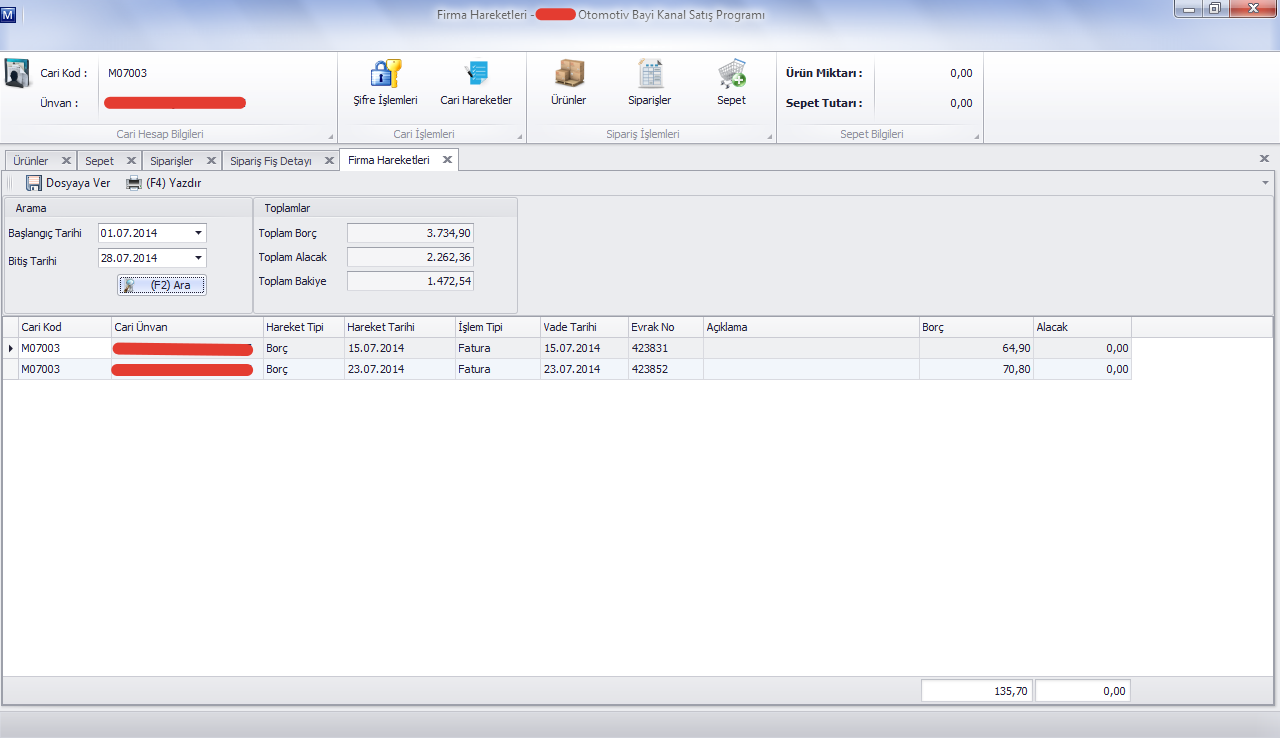Click the (F4) Yazdır printer icon
The image size is (1280, 738).
(134, 183)
